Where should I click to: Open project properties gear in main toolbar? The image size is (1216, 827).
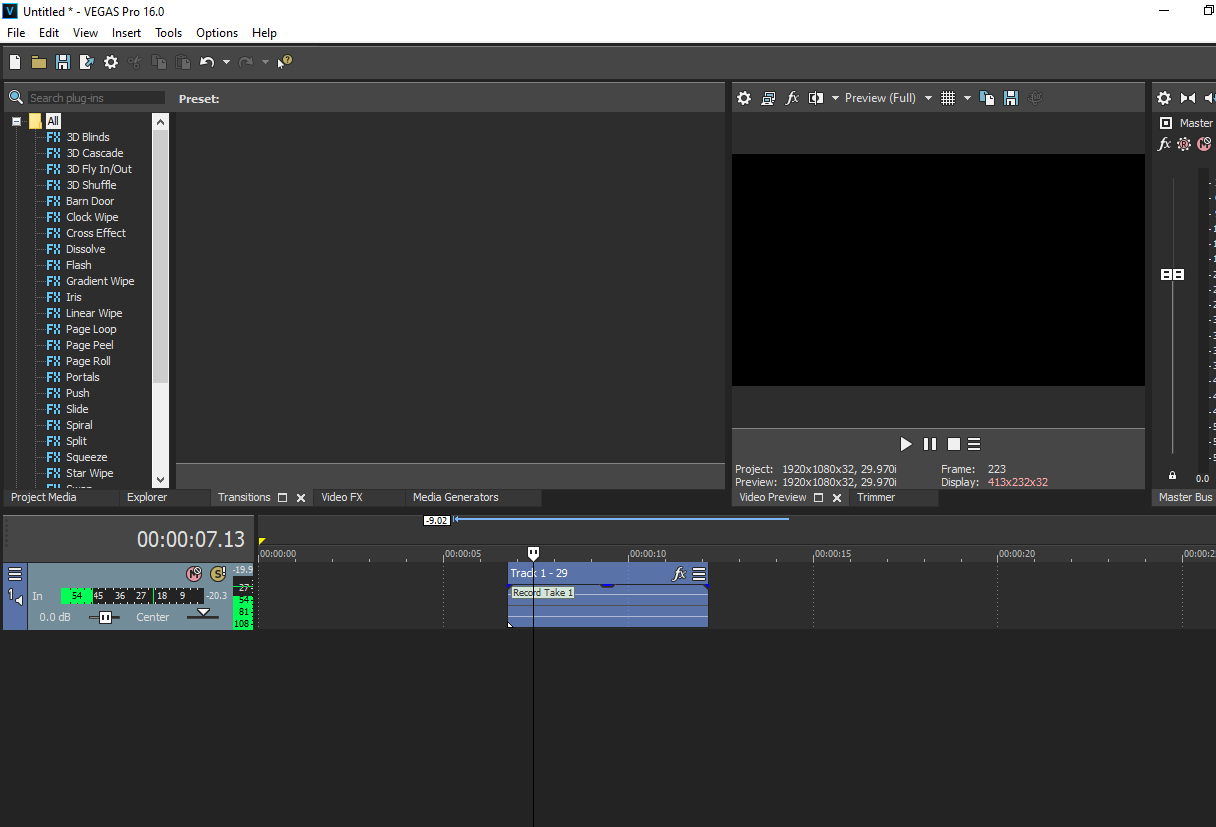pyautogui.click(x=111, y=62)
